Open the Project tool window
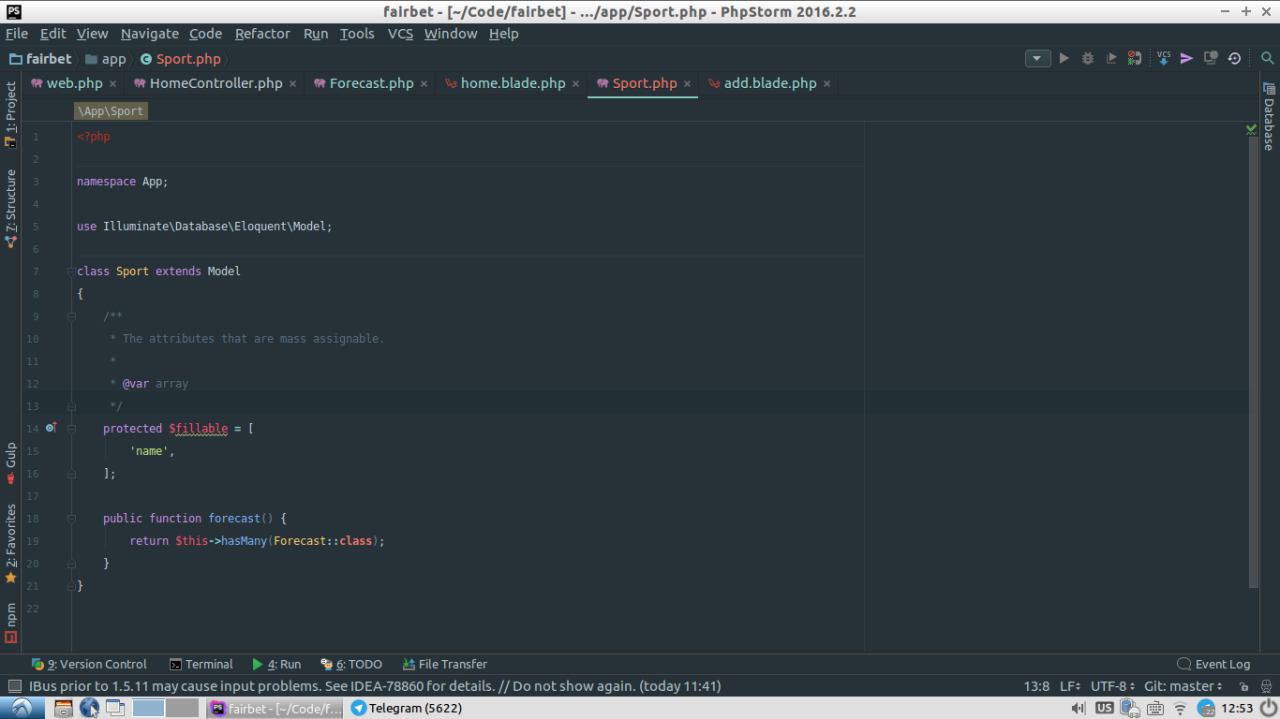 pos(11,113)
